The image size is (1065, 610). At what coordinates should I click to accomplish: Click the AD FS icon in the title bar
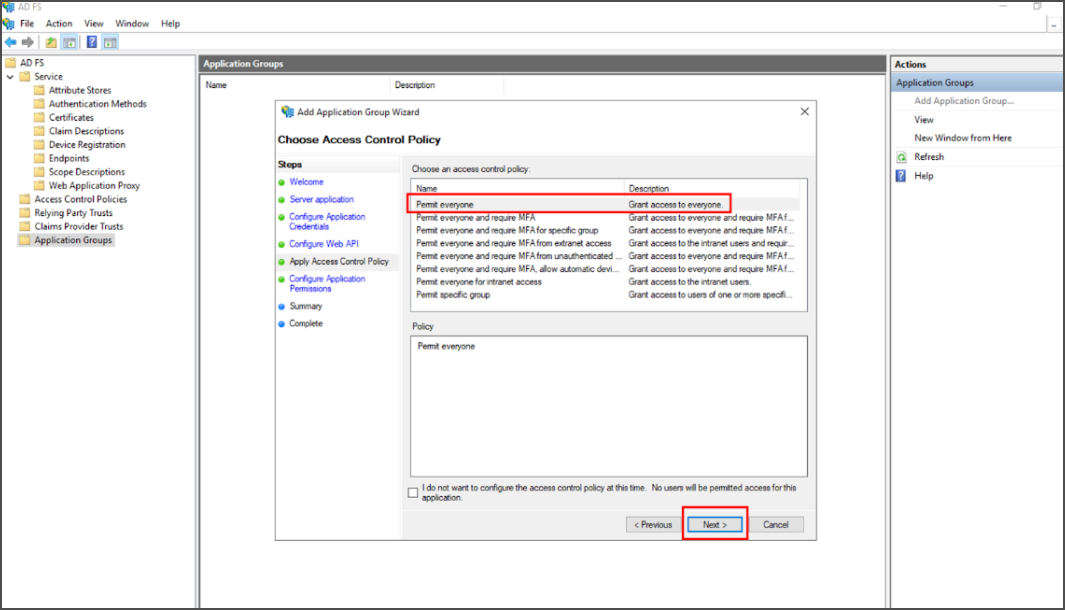pyautogui.click(x=9, y=6)
